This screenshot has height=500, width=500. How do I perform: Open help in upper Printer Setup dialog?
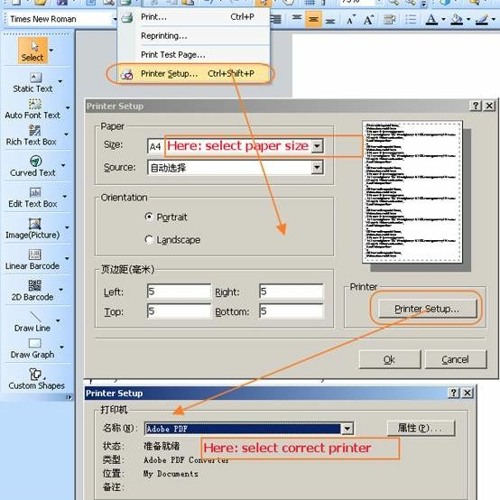pos(476,106)
